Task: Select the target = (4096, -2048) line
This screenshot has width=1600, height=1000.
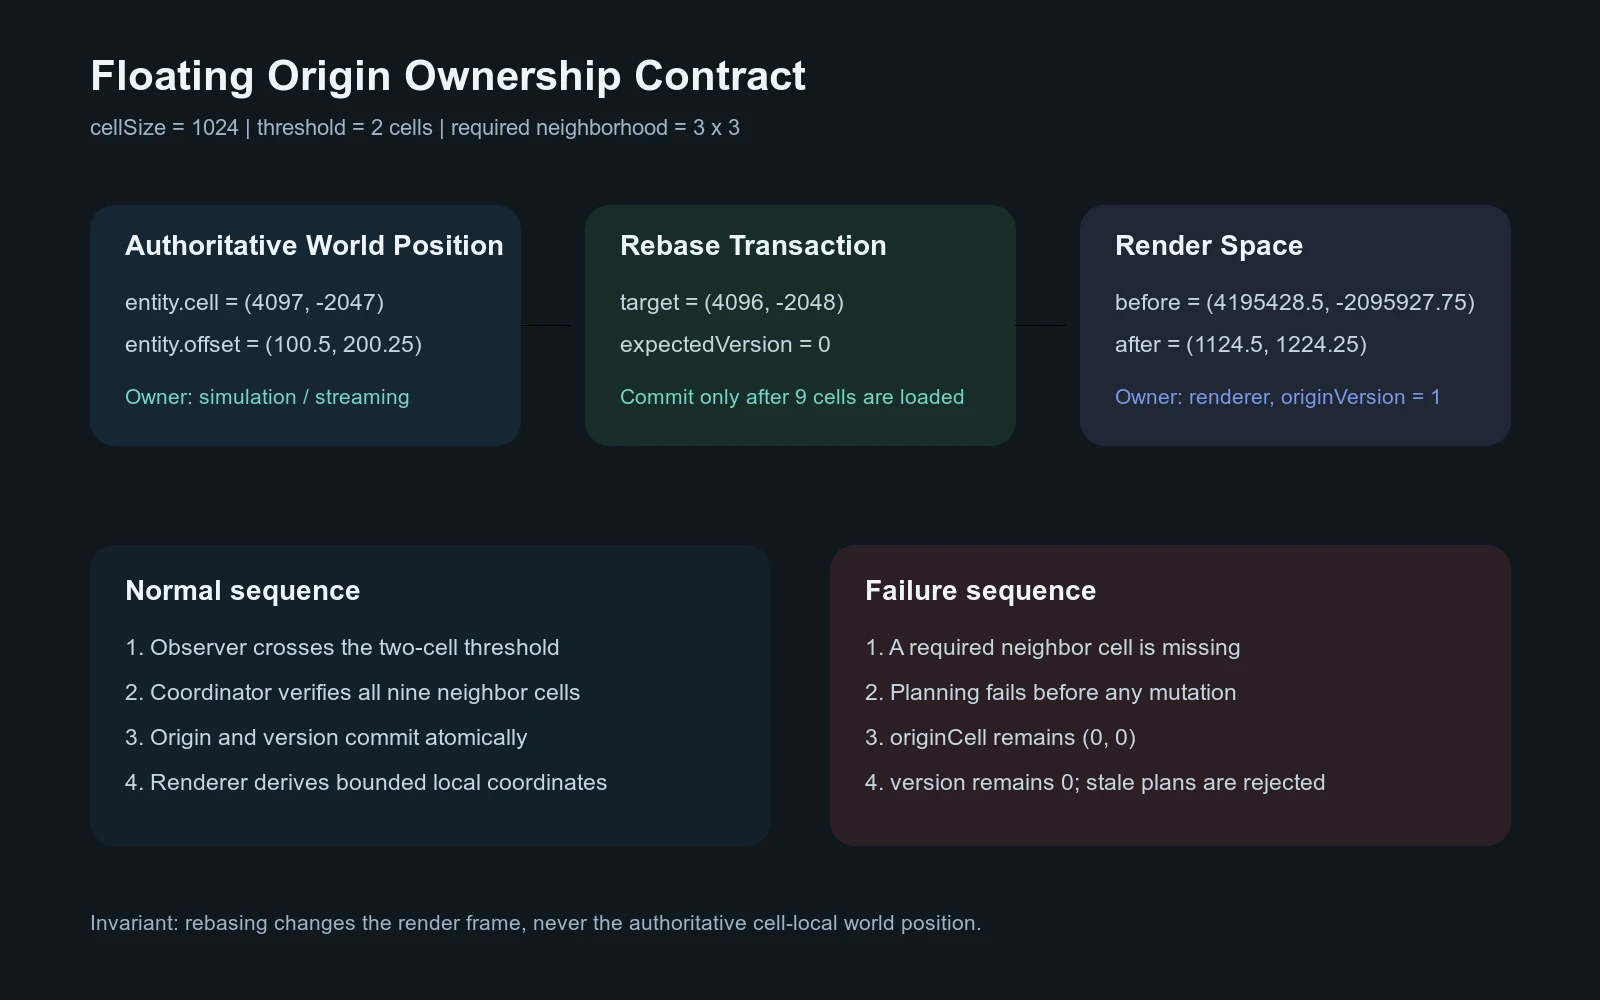Action: coord(732,302)
